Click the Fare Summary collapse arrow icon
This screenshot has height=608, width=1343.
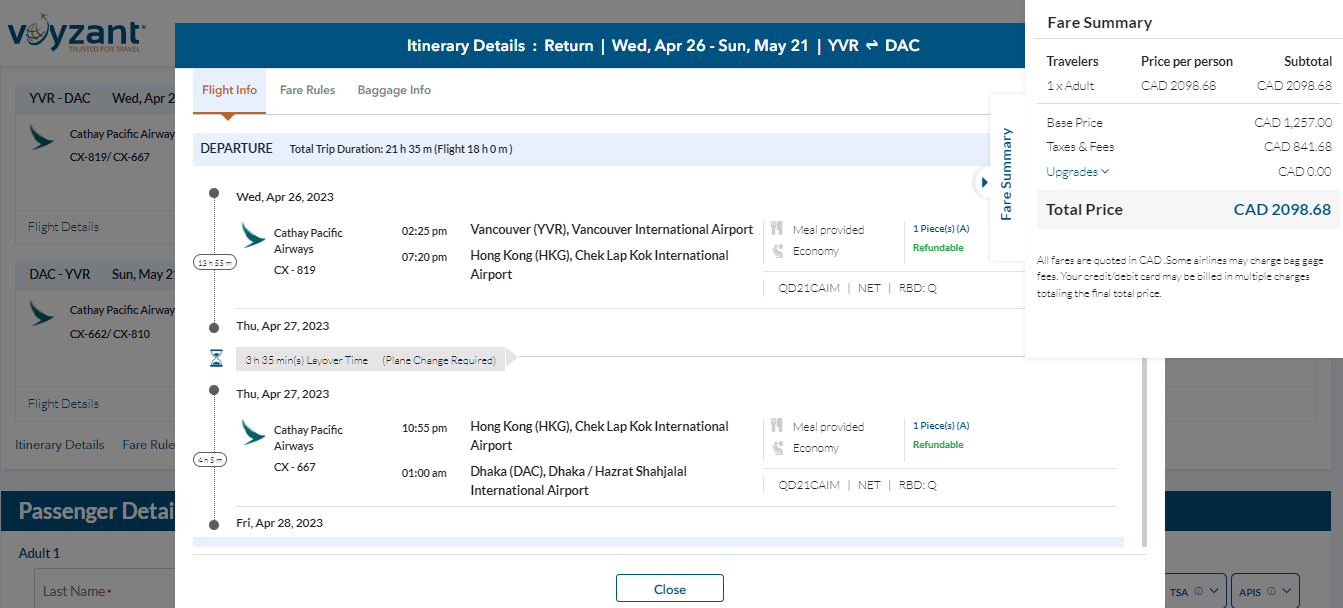tap(984, 182)
